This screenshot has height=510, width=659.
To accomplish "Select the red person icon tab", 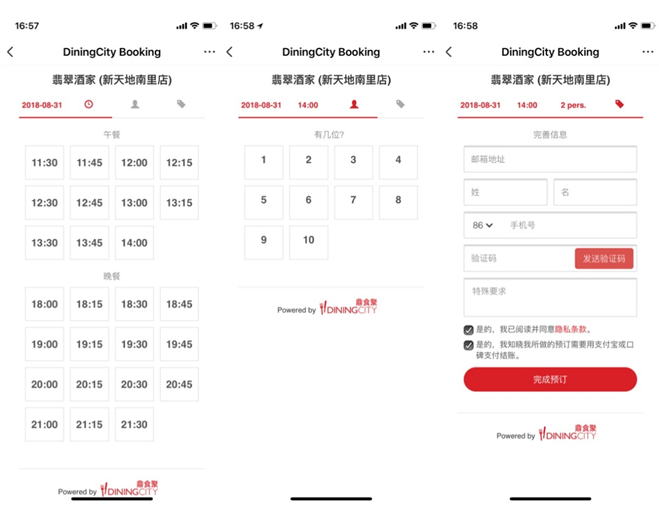I will point(354,104).
